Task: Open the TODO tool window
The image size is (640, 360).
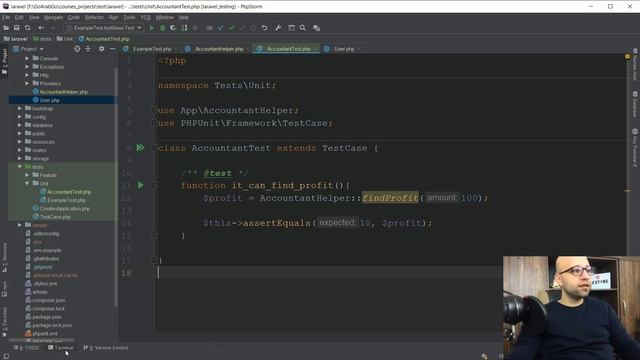Action: (26, 348)
